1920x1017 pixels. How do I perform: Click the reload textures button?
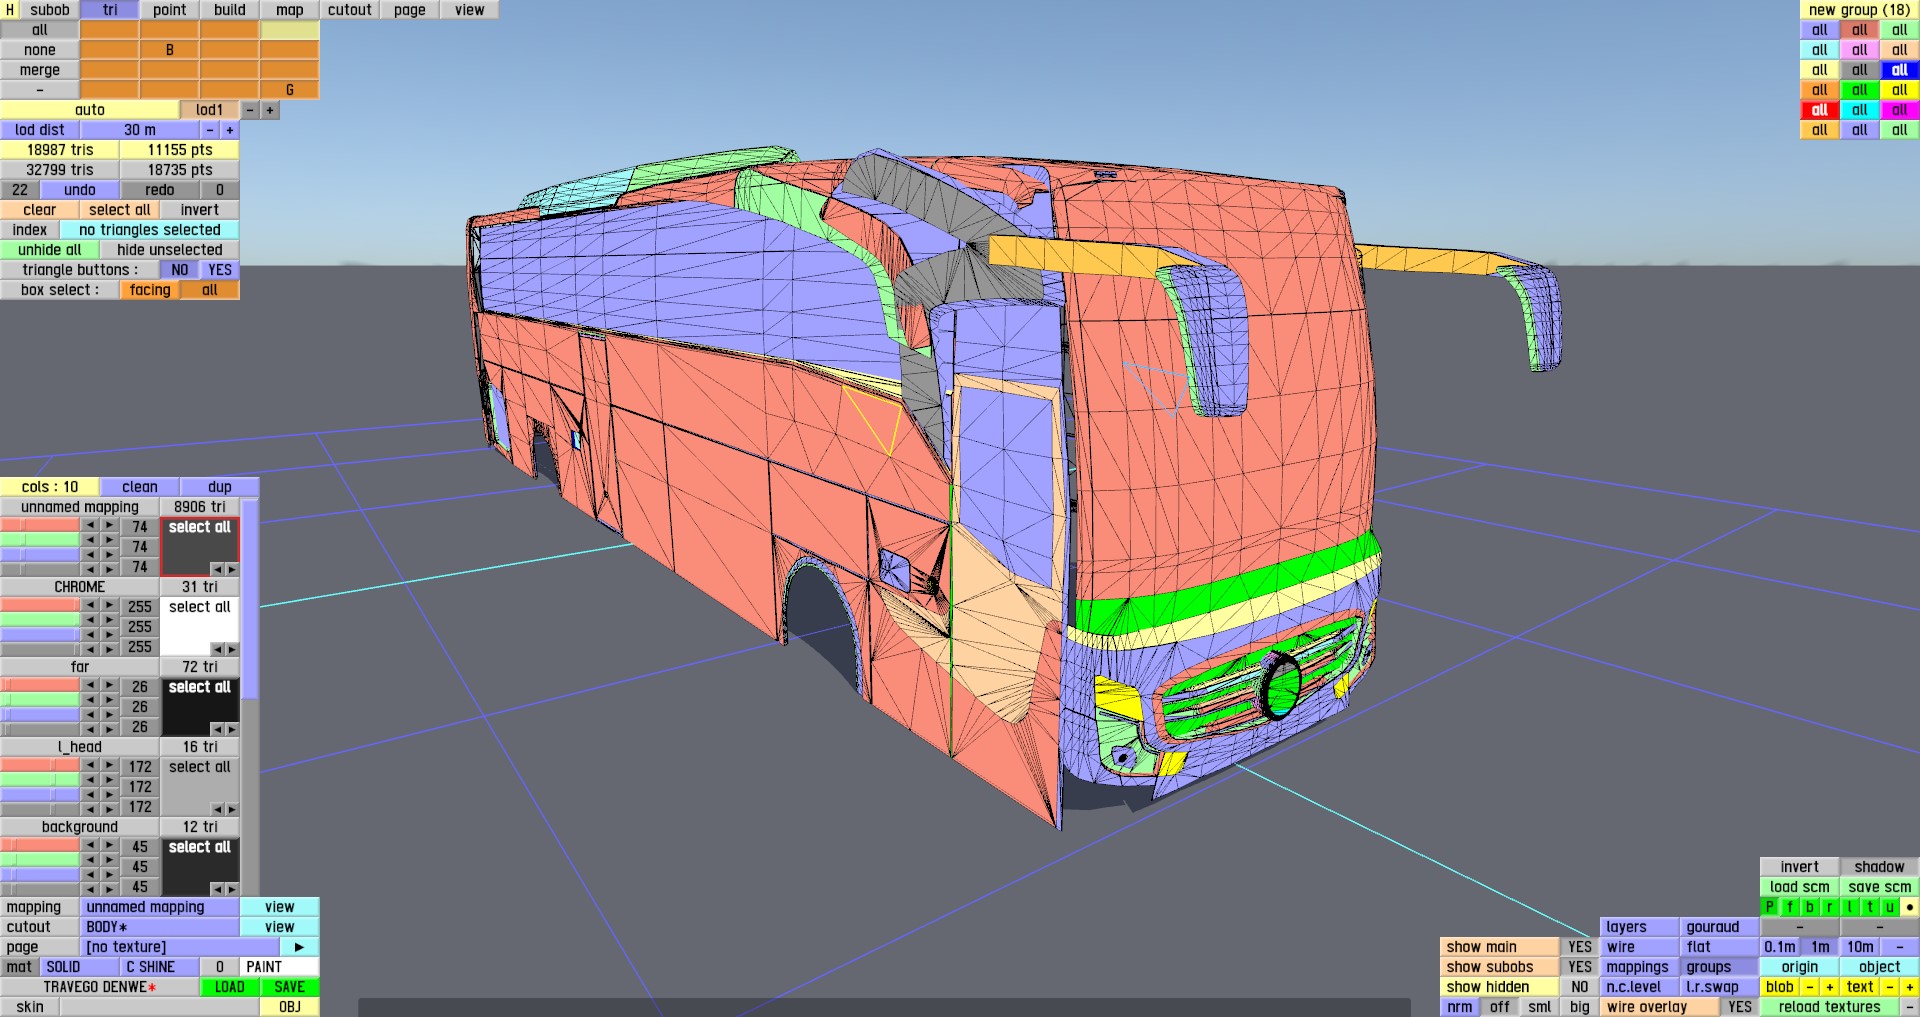1830,1007
